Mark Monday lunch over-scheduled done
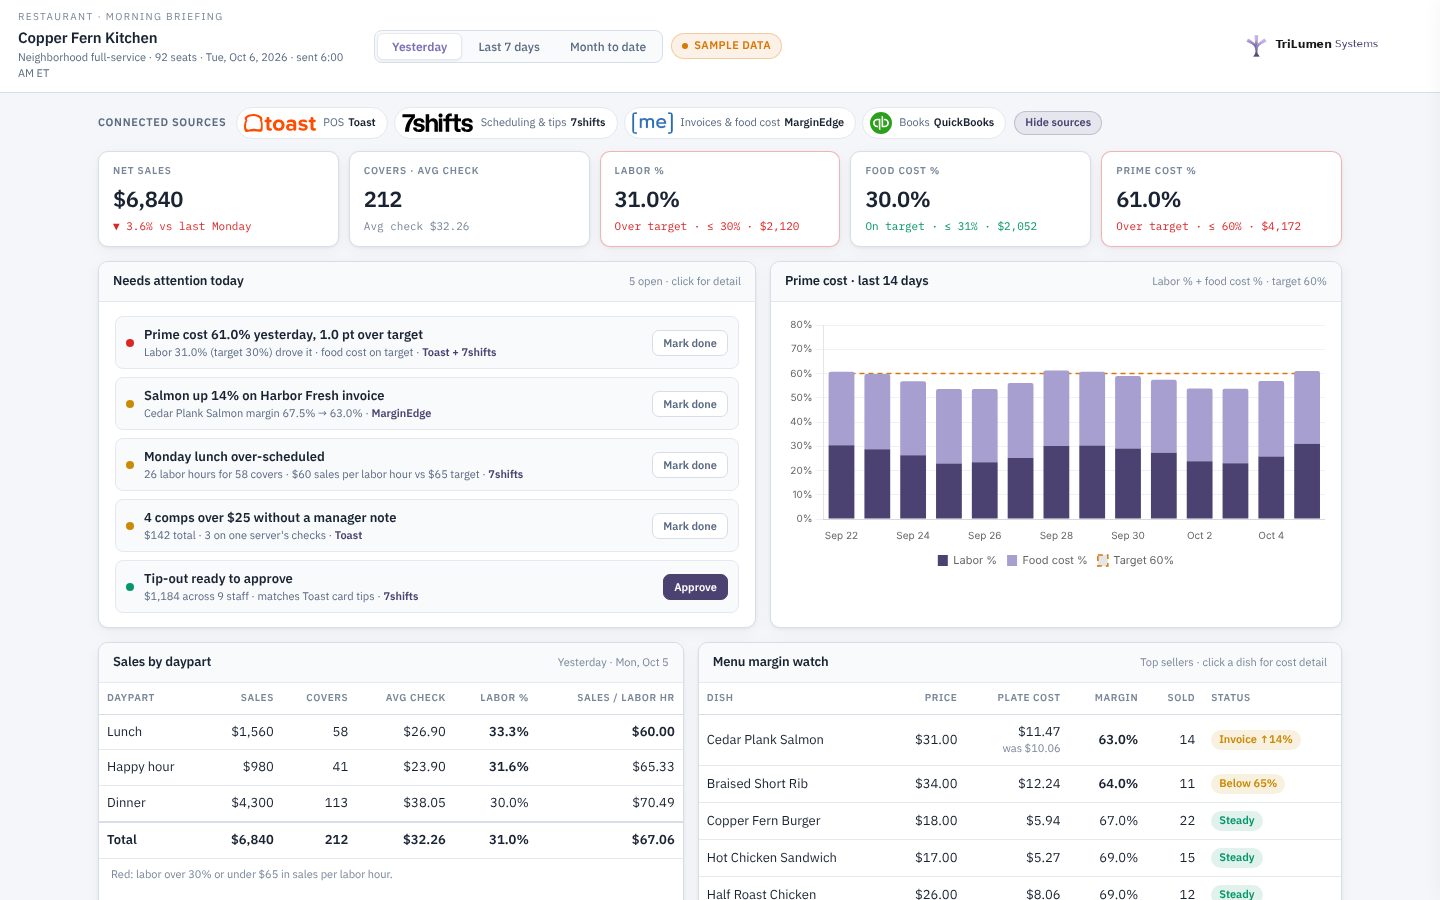 click(x=690, y=465)
